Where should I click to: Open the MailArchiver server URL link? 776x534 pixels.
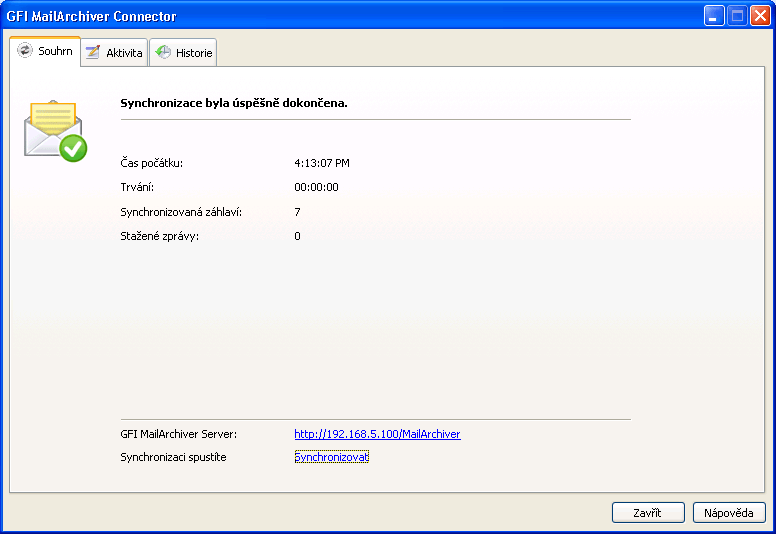(x=377, y=434)
